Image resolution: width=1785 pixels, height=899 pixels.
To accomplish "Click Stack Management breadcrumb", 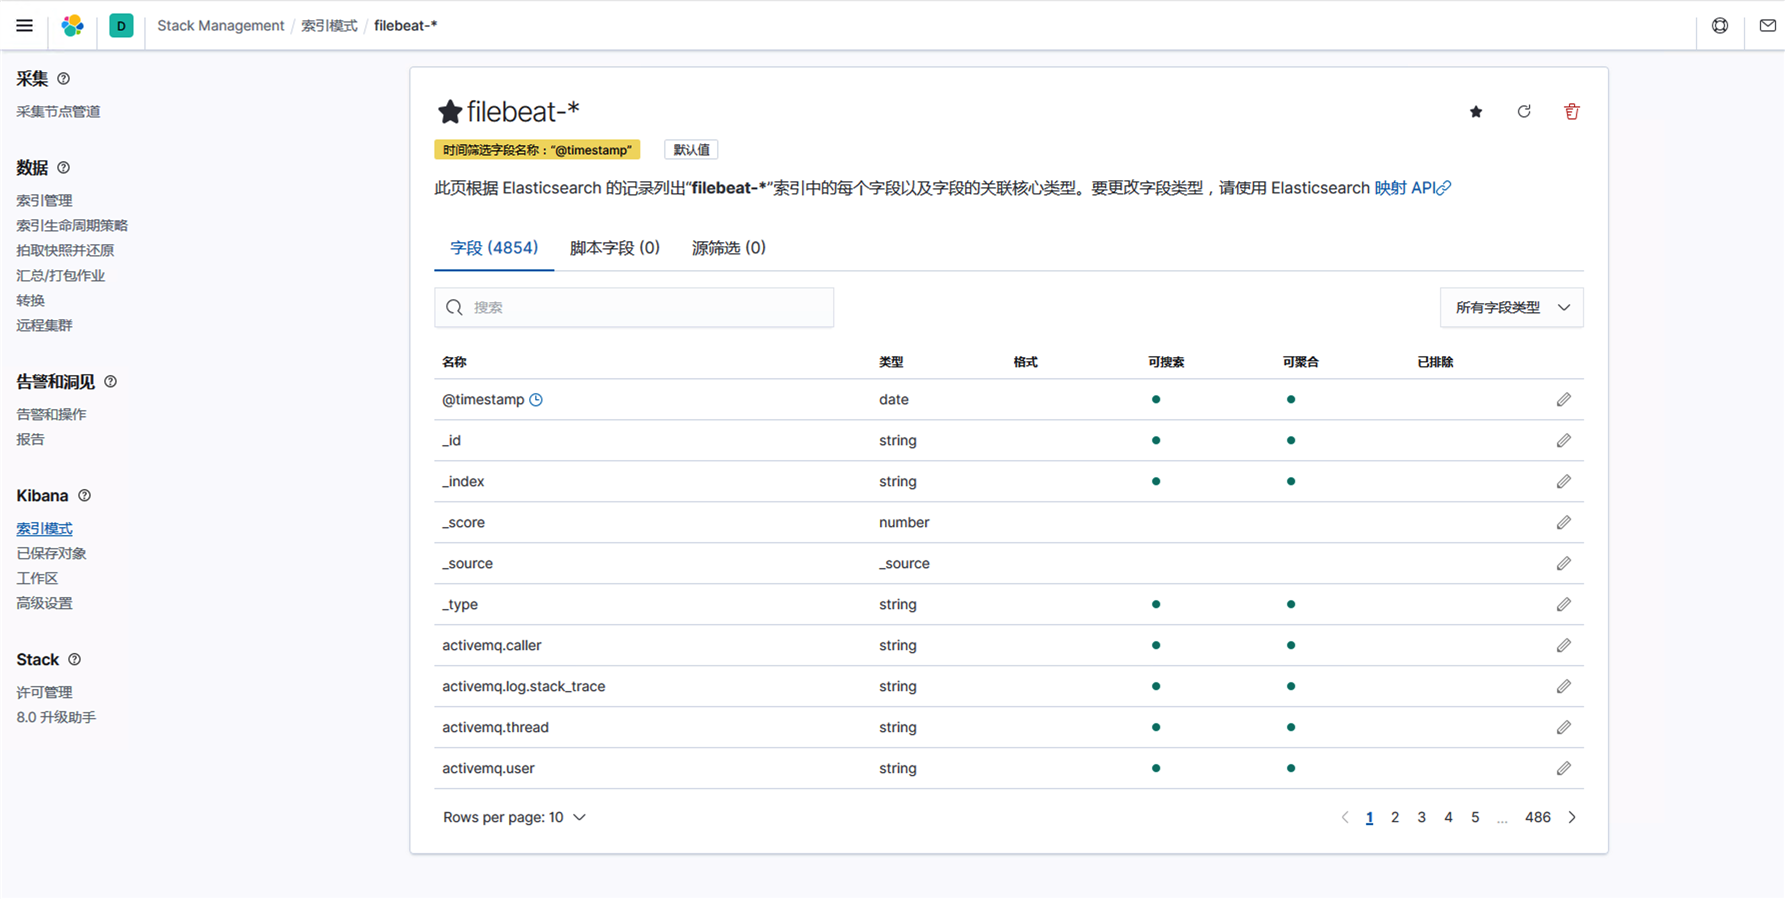I will click(x=221, y=26).
